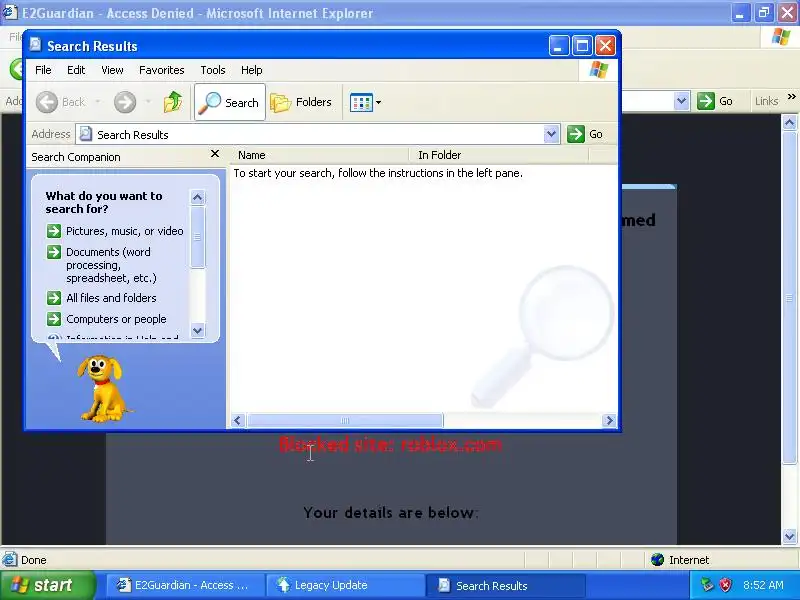The height and width of the screenshot is (600, 800).
Task: Choose Pictures, music, or video search
Action: tap(125, 231)
